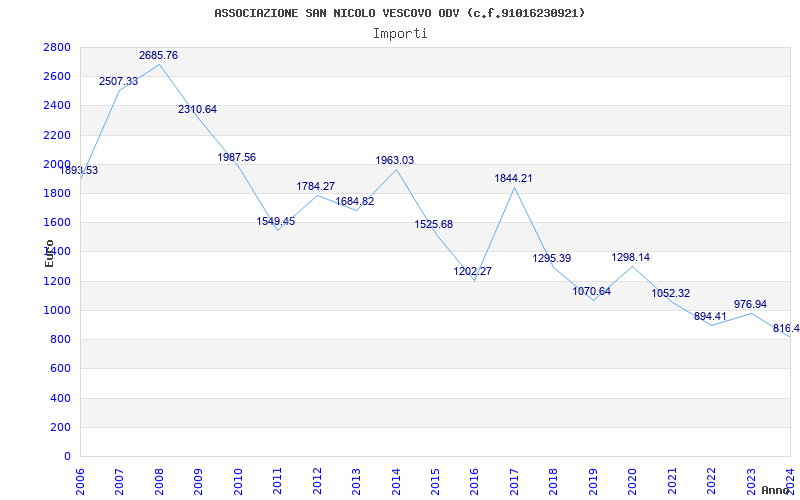Click the 1052.32 value label

point(671,294)
